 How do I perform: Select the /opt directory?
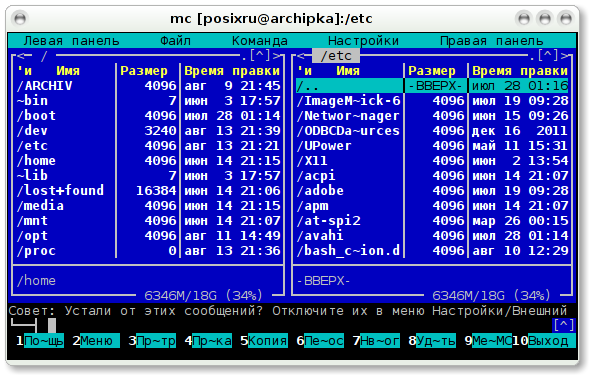pyautogui.click(x=148, y=236)
